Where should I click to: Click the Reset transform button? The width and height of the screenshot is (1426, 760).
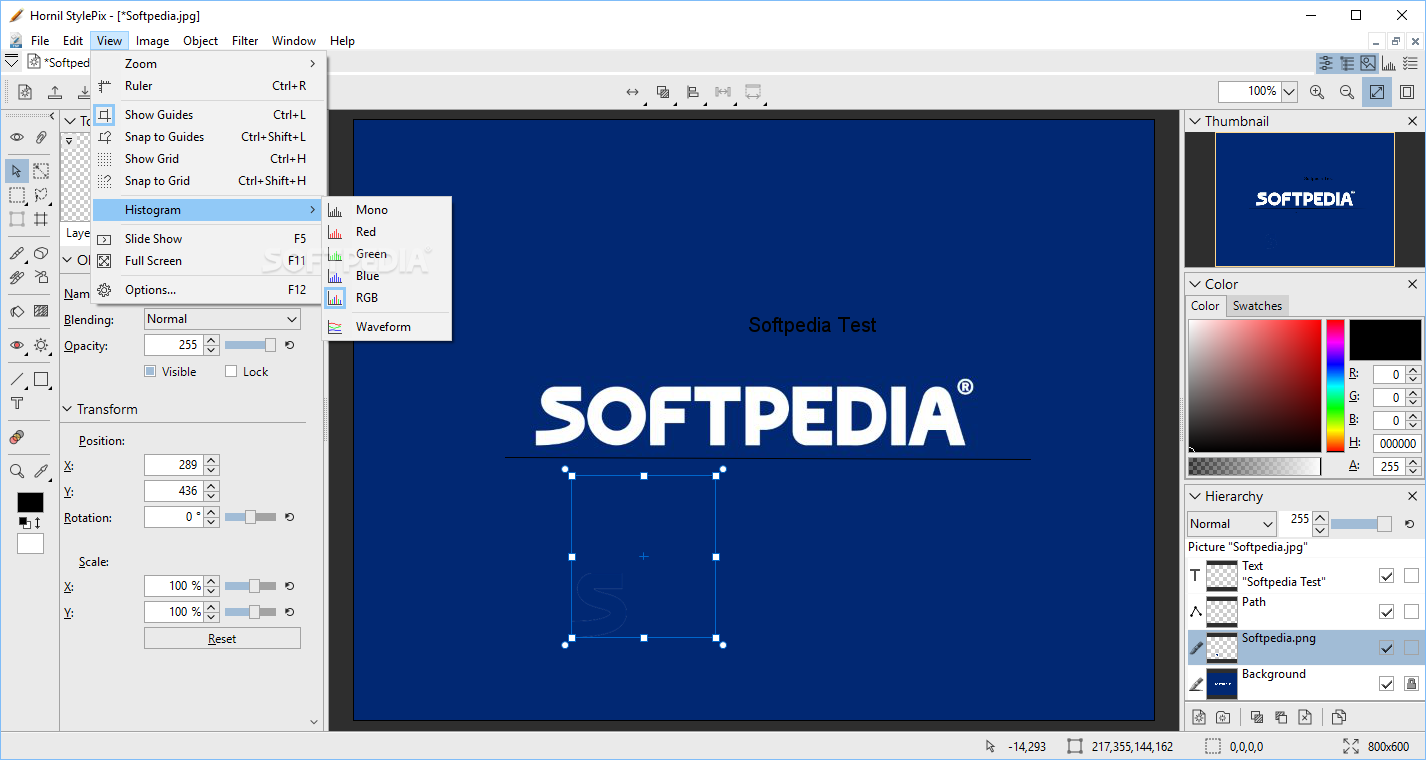[222, 639]
